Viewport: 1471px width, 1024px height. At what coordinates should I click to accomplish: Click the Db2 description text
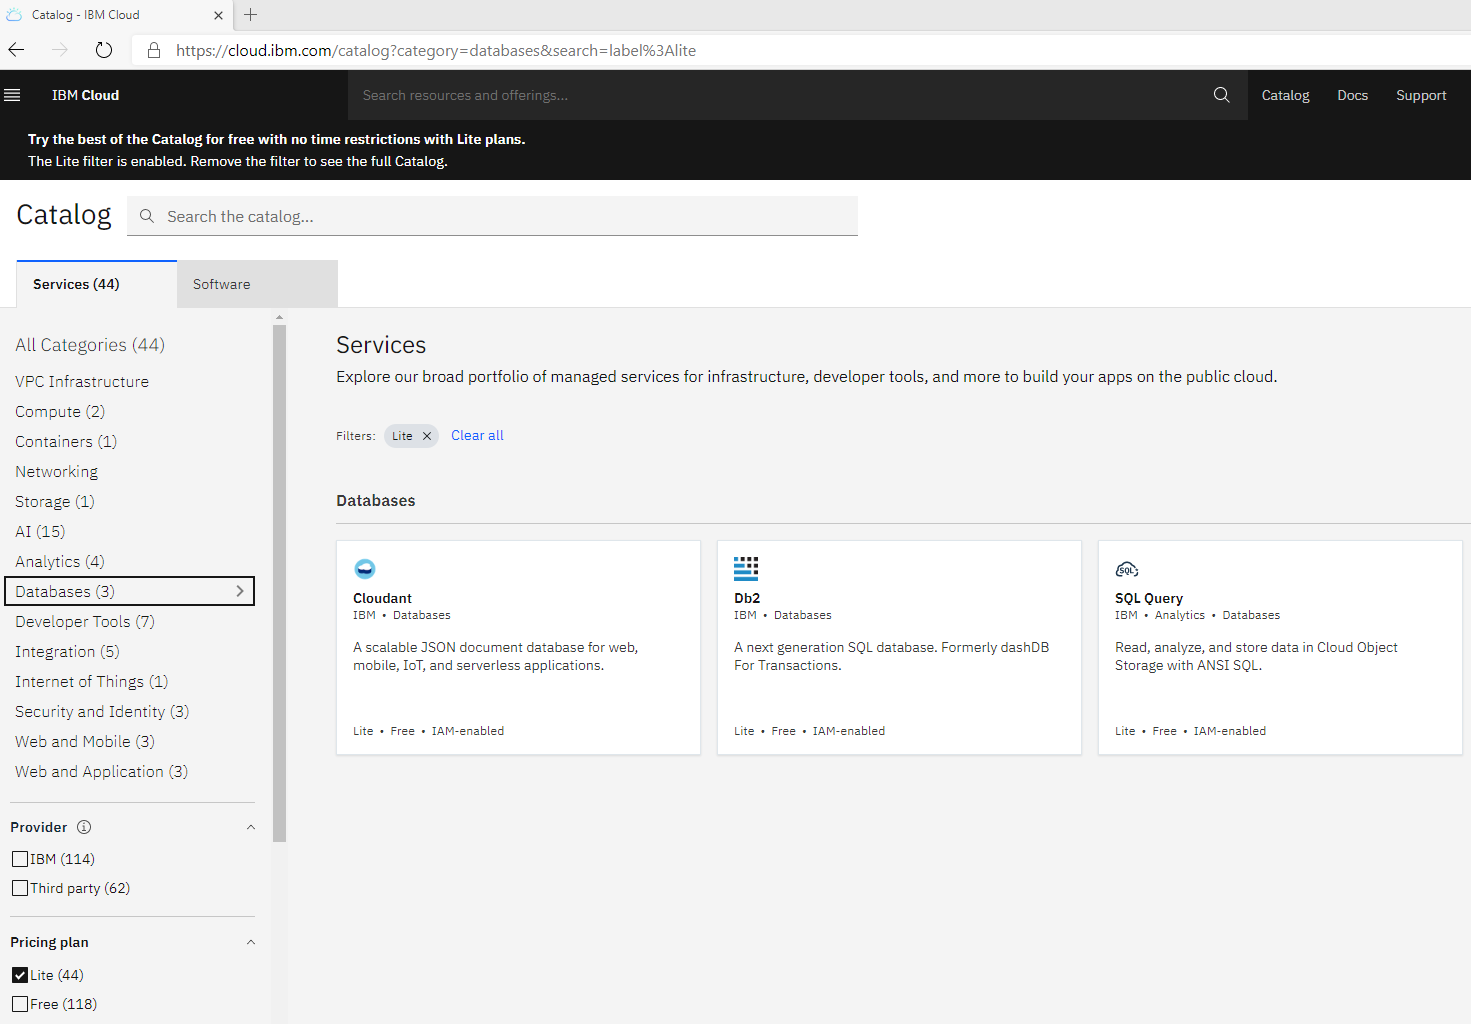[892, 656]
